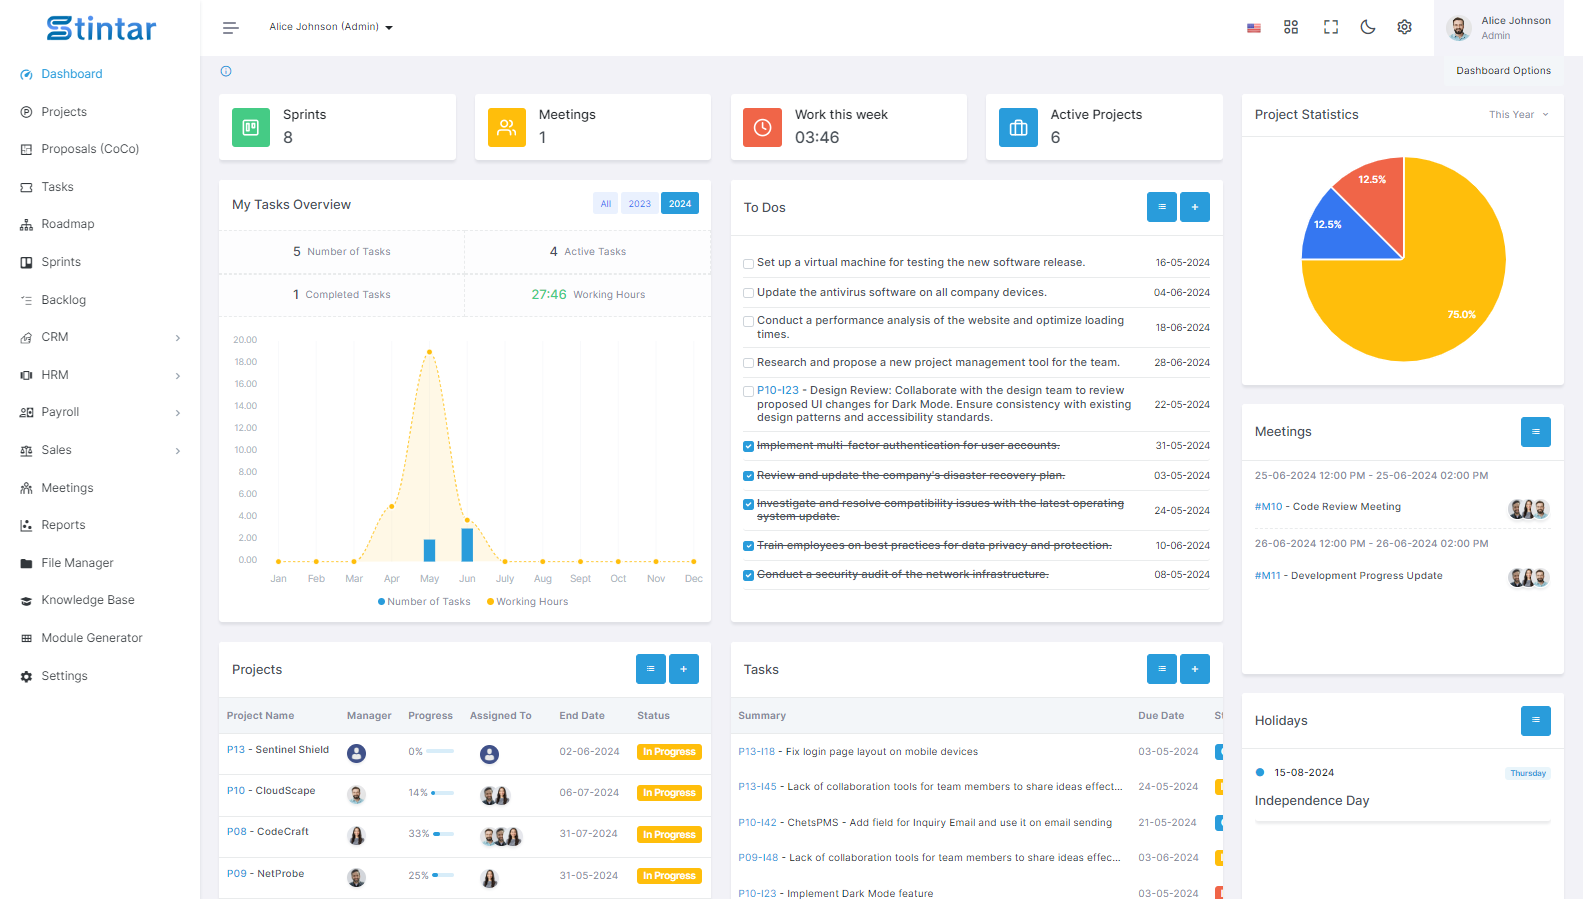Check the antivirus software update to-do
The width and height of the screenshot is (1583, 899).
coord(748,293)
